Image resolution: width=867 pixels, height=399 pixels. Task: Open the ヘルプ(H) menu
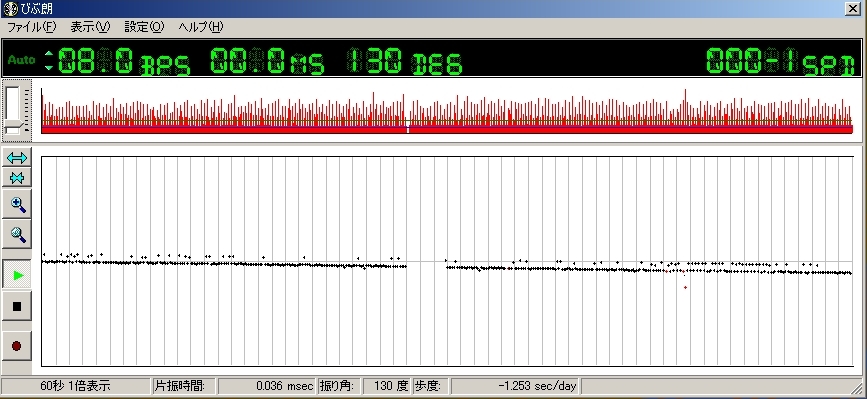tap(201, 27)
